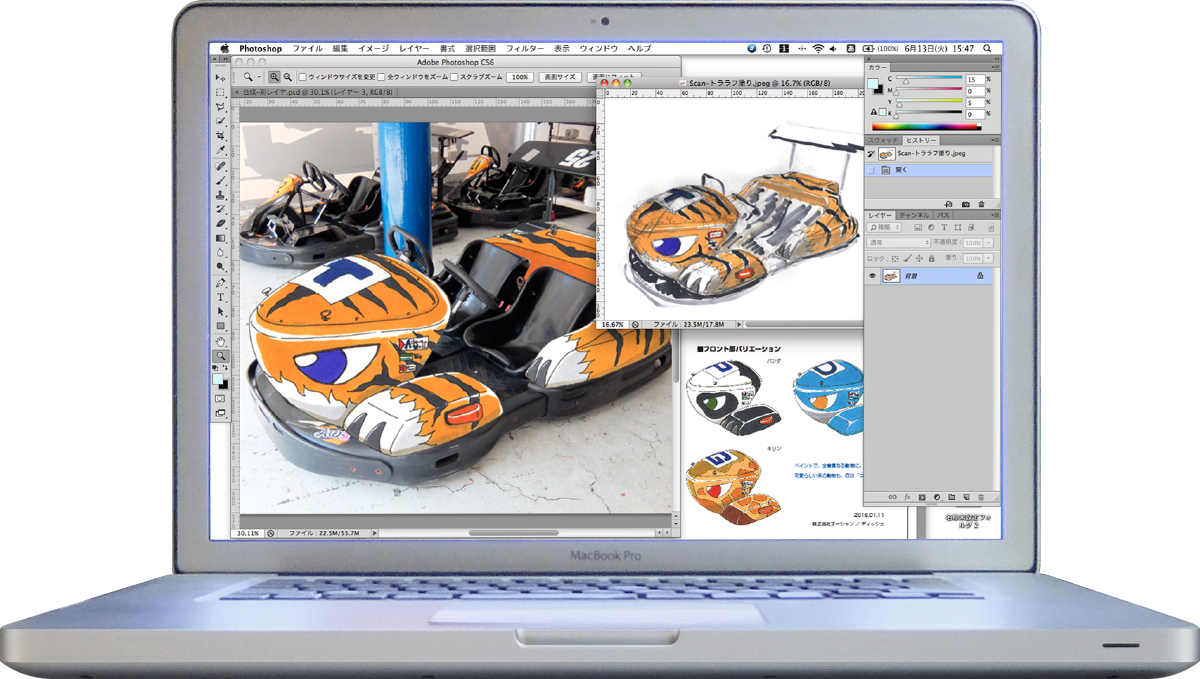Viewport: 1200px width, 679px height.
Task: Click the History panel new snapshot camera icon
Action: [966, 204]
